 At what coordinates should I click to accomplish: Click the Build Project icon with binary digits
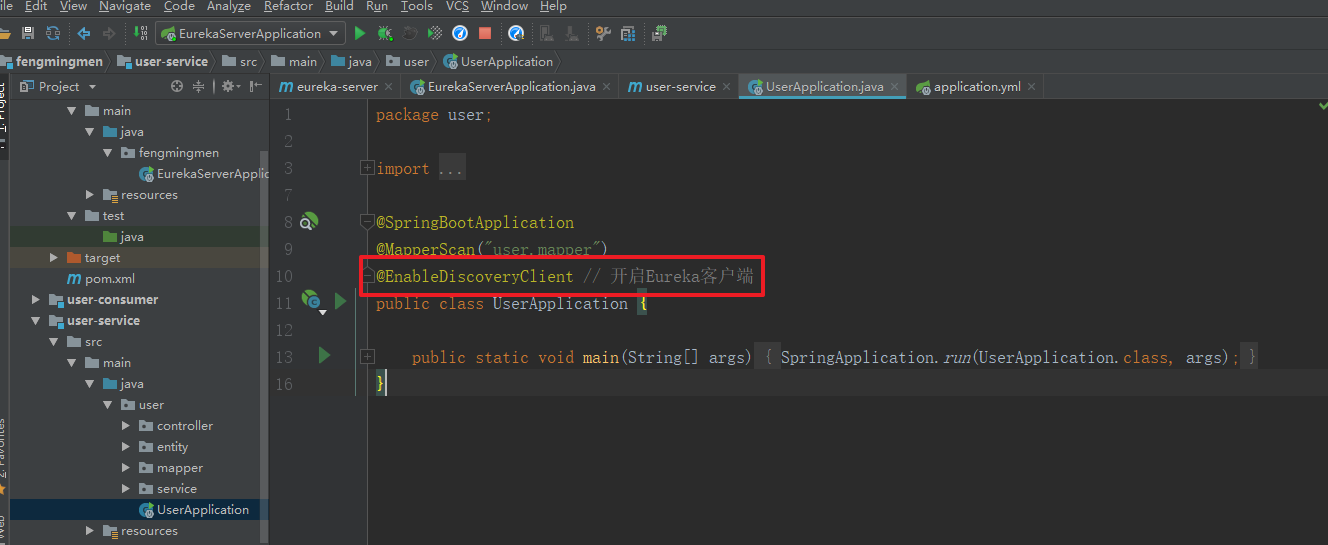pos(140,33)
